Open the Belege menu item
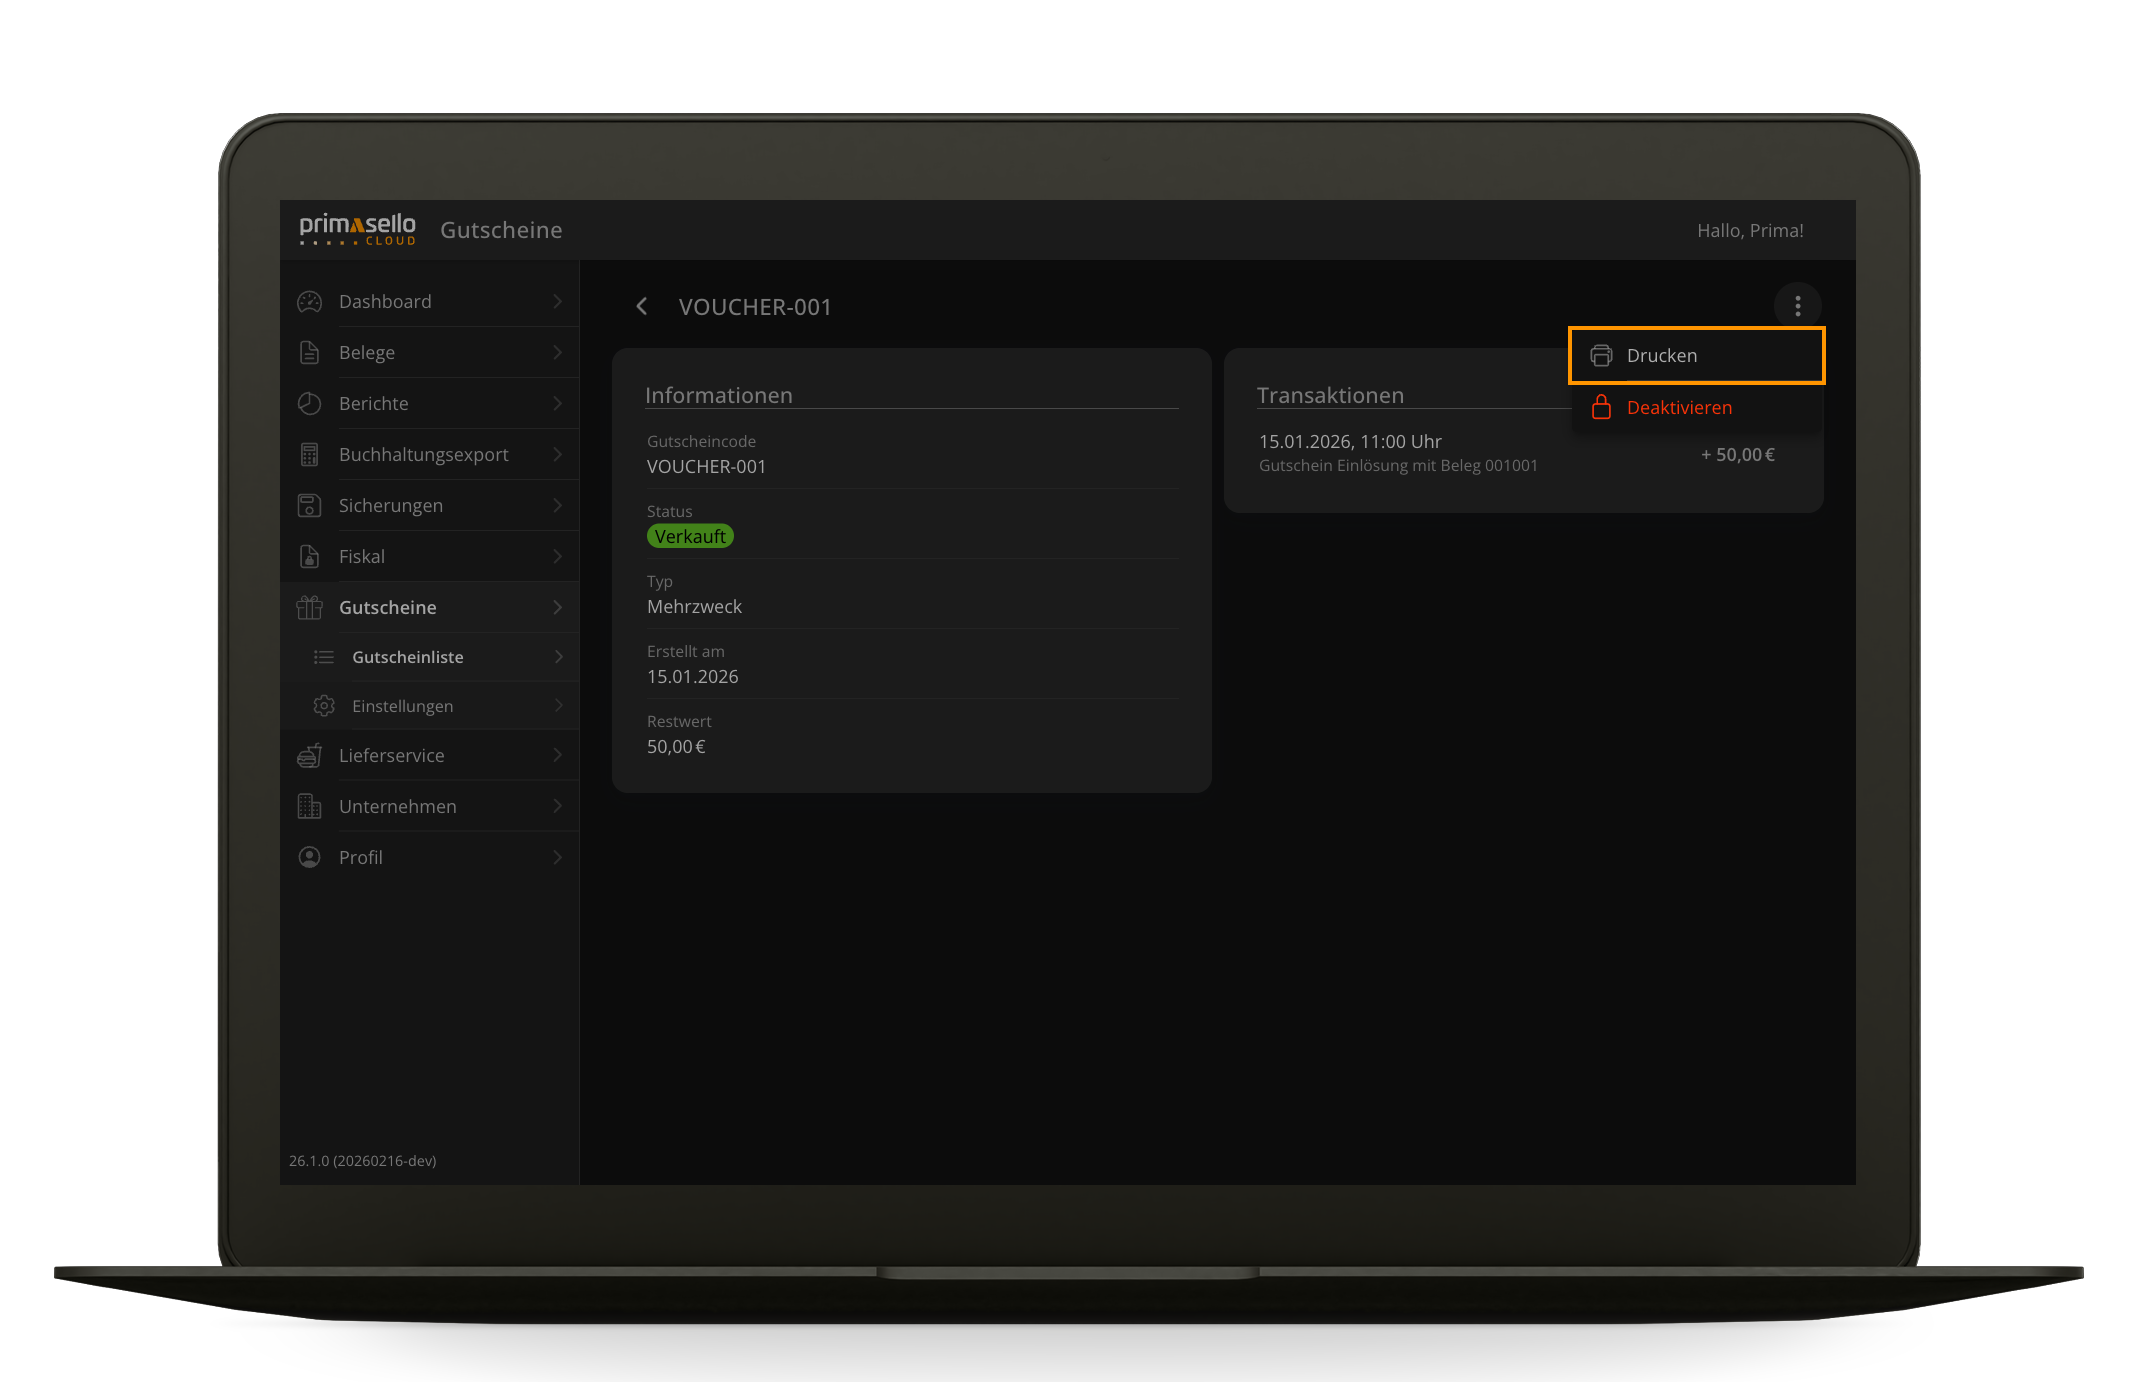2143x1382 pixels. pos(430,352)
